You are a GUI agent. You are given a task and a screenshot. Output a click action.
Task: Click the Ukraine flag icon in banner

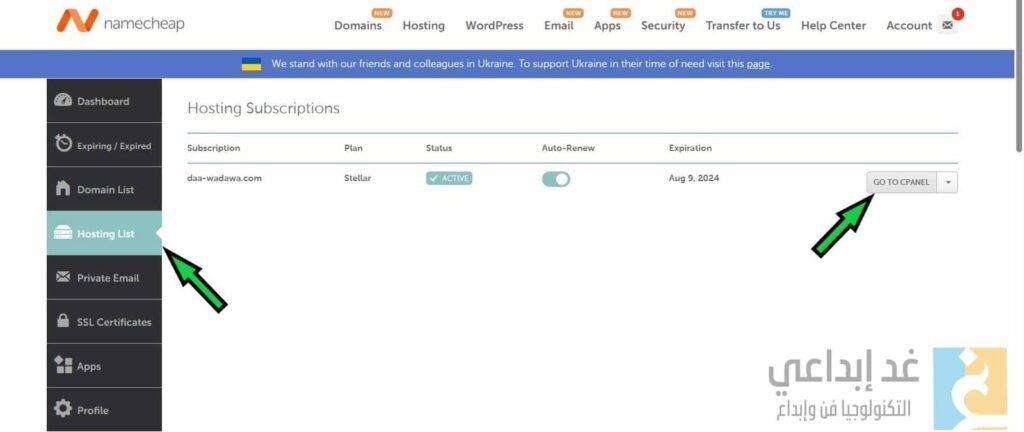[x=251, y=64]
